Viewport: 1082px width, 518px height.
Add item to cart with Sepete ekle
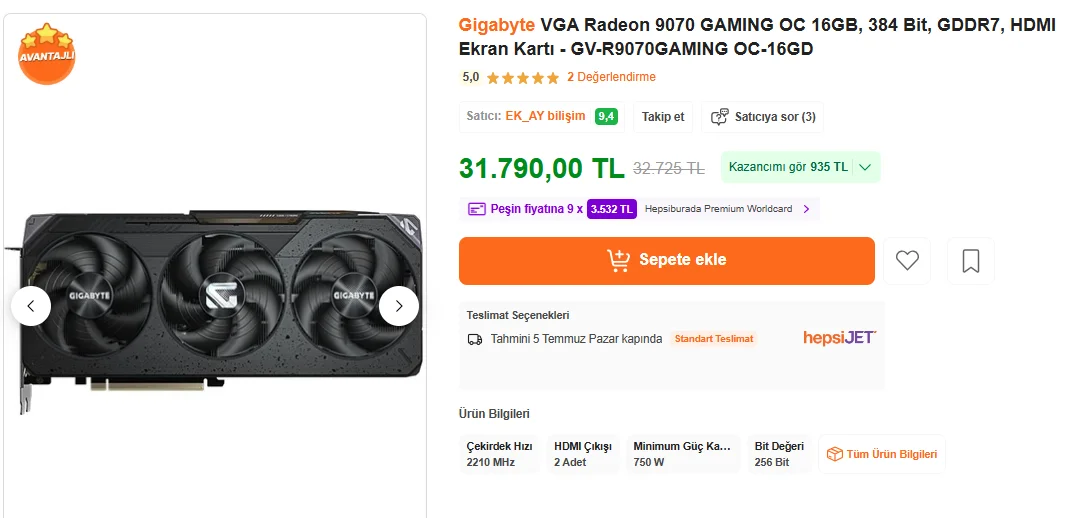pyautogui.click(x=667, y=261)
